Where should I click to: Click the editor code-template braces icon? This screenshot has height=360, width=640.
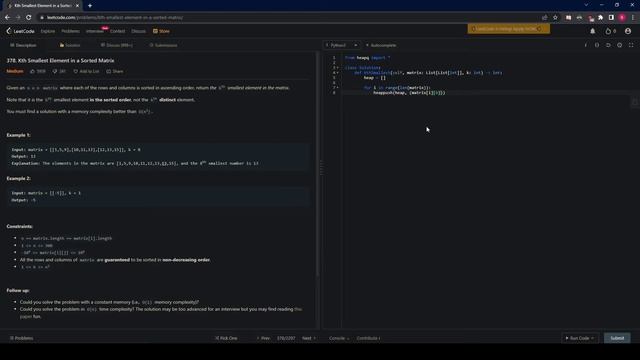[x=597, y=45]
